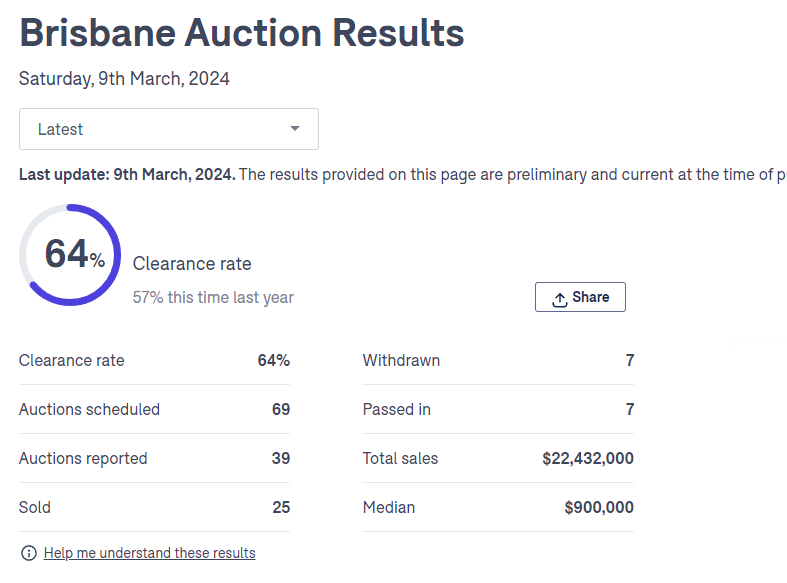This screenshot has height=583, width=787.
Task: Click the 'Withdrawn' row label
Action: pyautogui.click(x=401, y=360)
